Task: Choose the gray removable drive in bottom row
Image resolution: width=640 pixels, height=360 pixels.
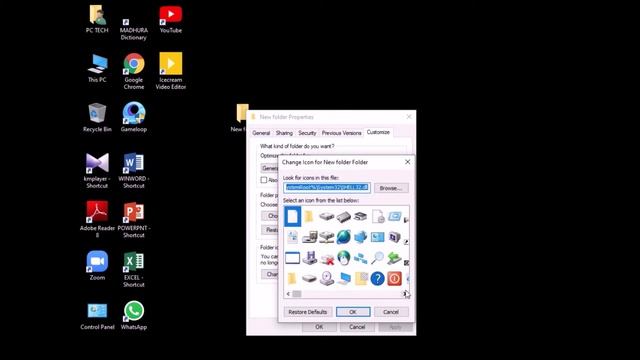Action: (309, 279)
